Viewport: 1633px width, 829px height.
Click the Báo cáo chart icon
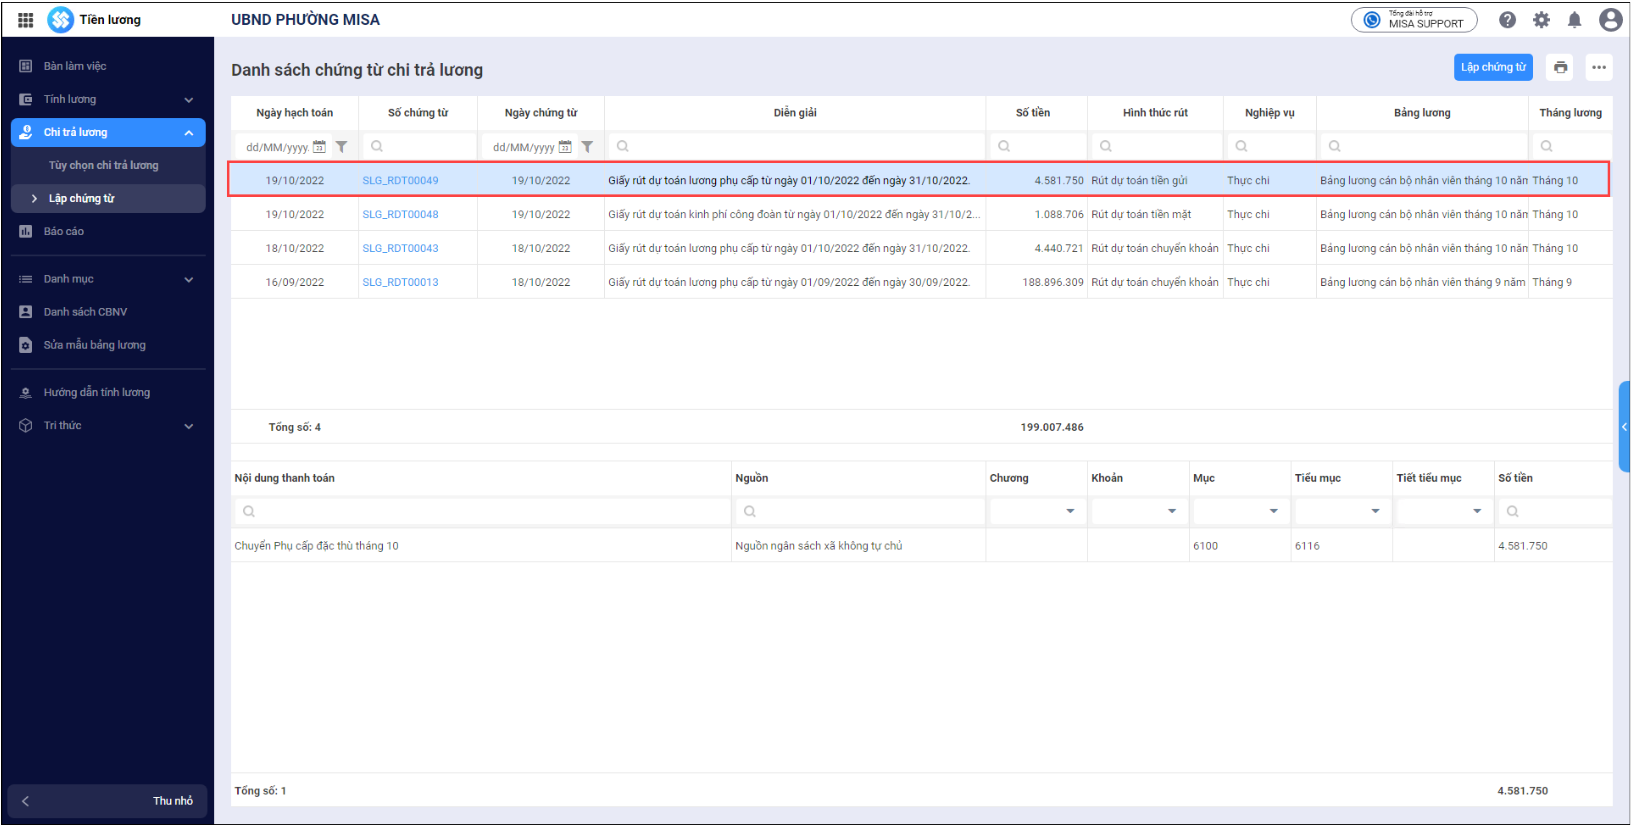point(26,231)
